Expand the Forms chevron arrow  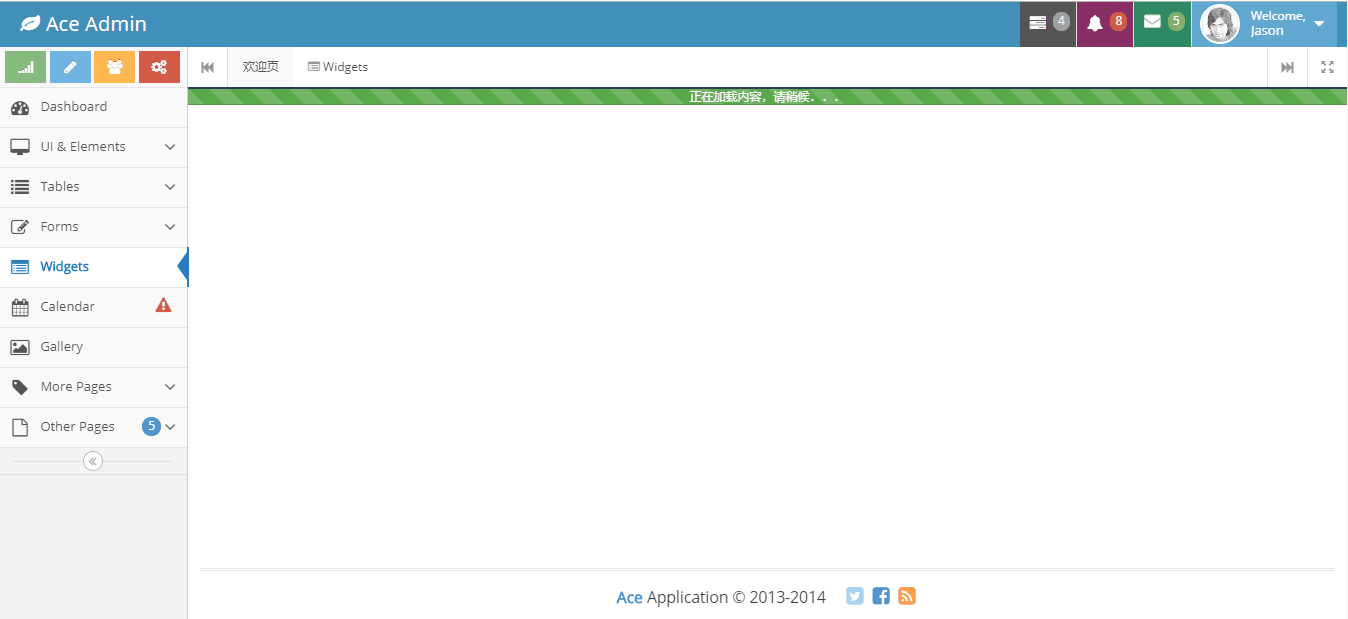[170, 227]
